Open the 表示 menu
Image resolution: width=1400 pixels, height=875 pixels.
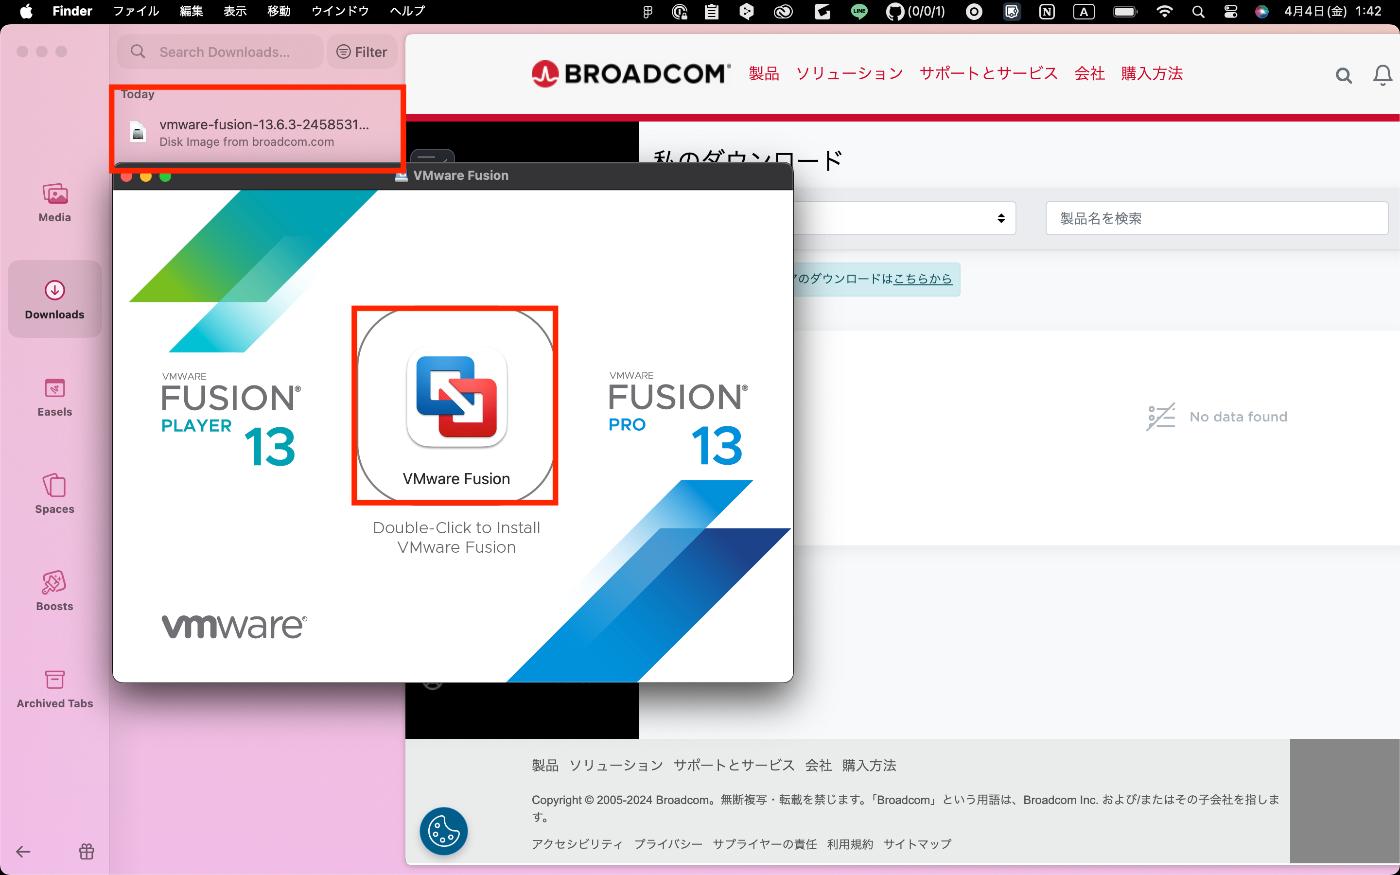click(x=235, y=11)
